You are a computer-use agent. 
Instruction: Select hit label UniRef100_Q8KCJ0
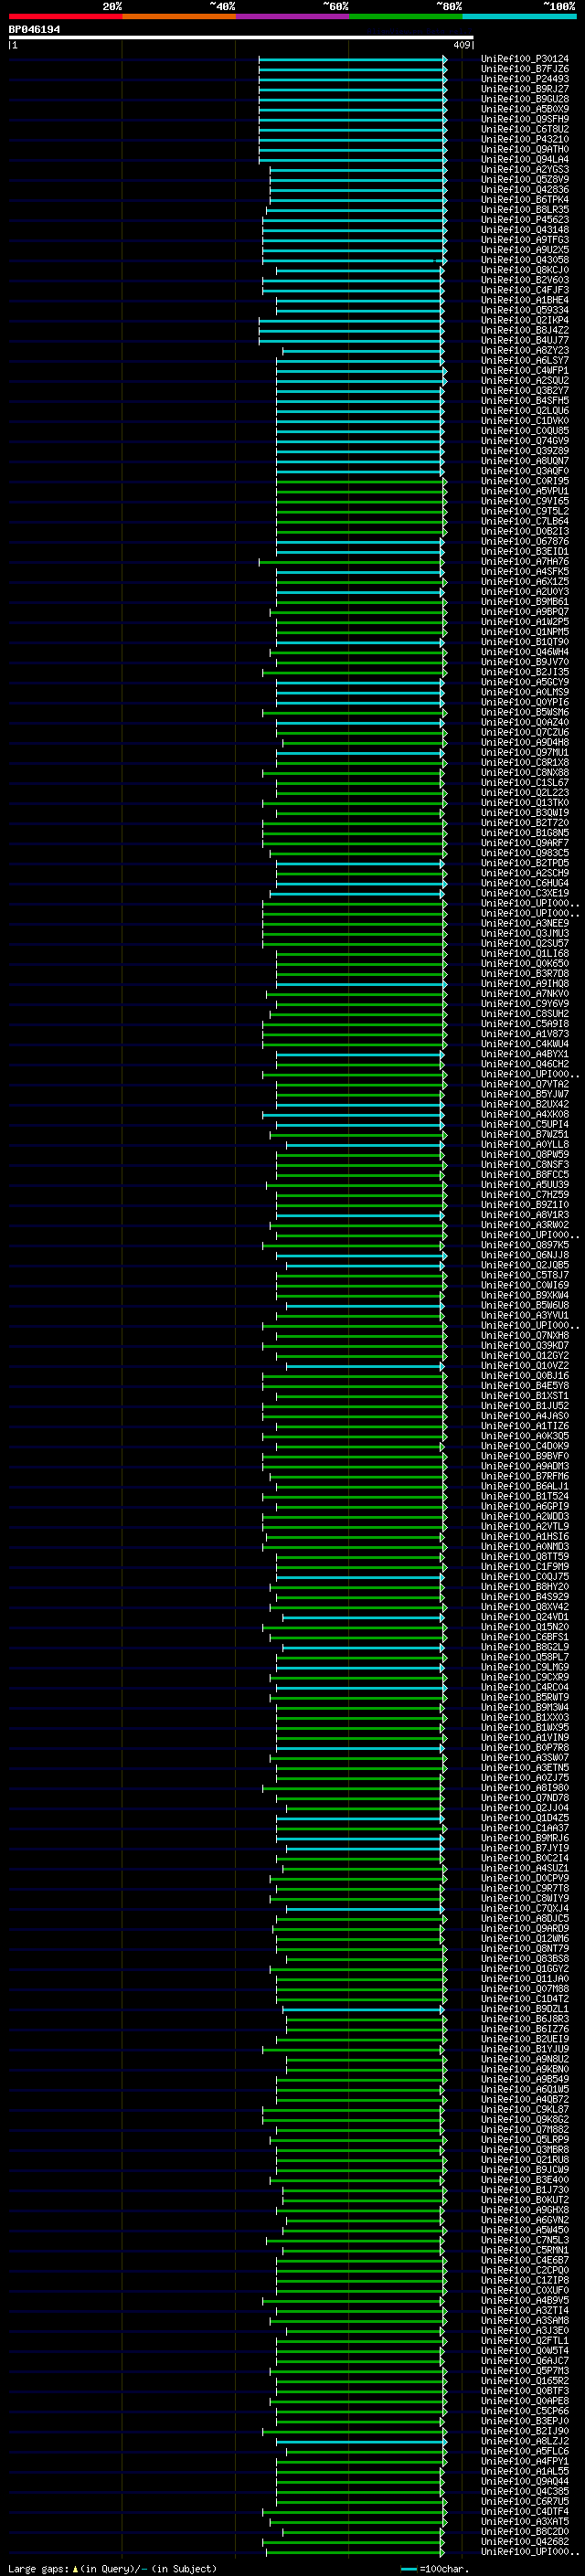(x=524, y=270)
